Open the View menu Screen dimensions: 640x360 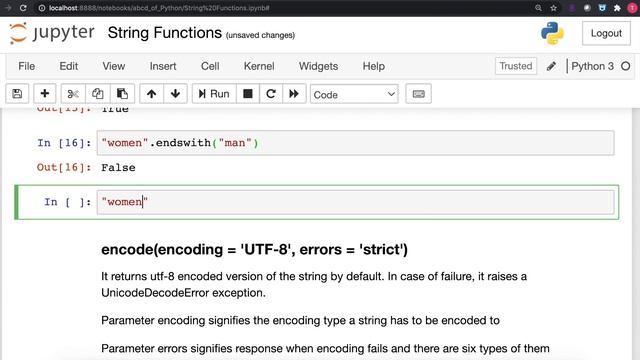point(113,66)
